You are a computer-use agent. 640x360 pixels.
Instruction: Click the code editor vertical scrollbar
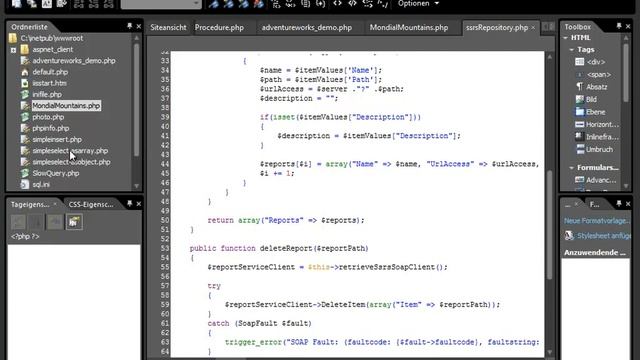(549, 225)
